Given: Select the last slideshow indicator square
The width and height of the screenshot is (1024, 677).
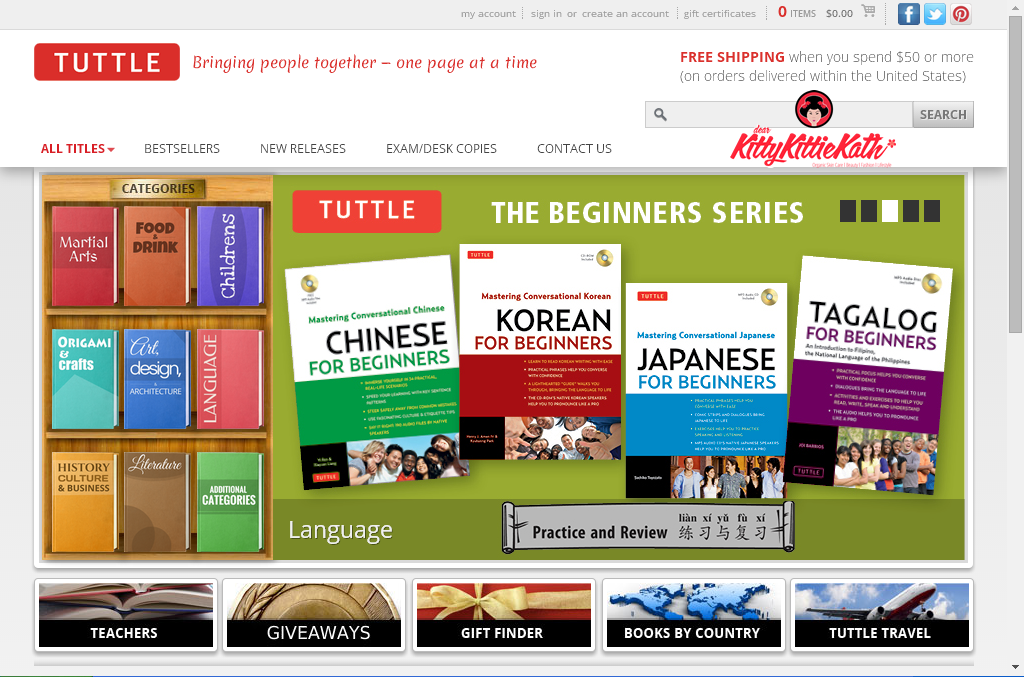Looking at the screenshot, I should (x=932, y=211).
